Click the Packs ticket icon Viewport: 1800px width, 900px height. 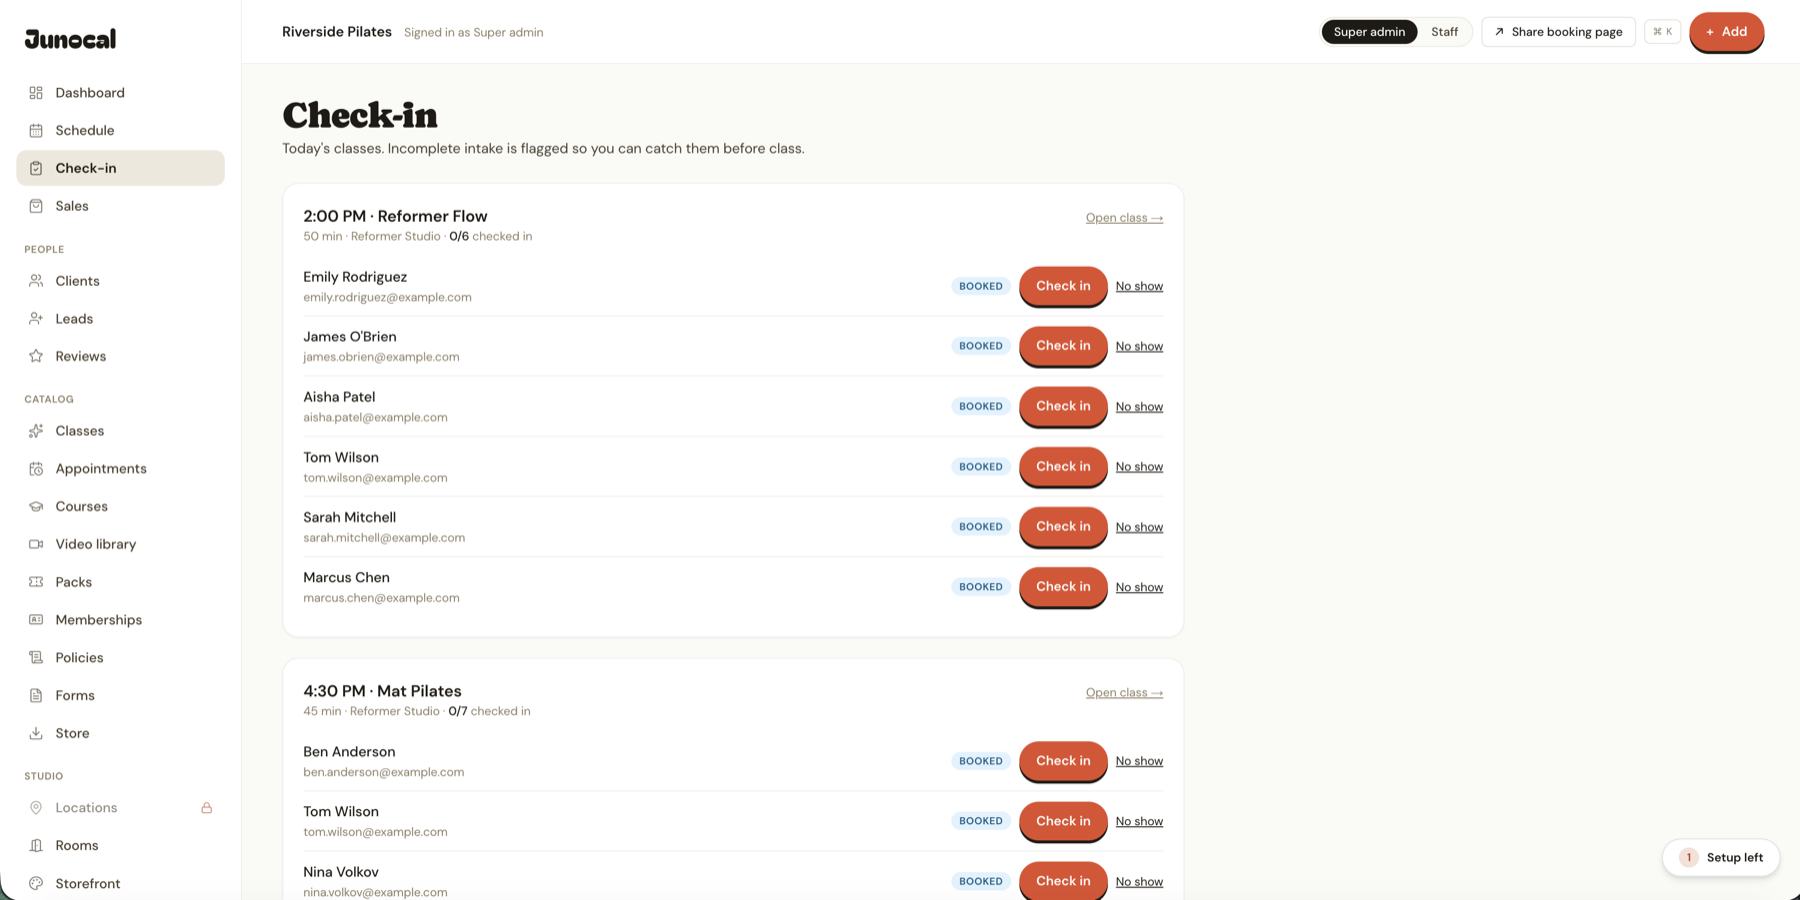point(36,582)
